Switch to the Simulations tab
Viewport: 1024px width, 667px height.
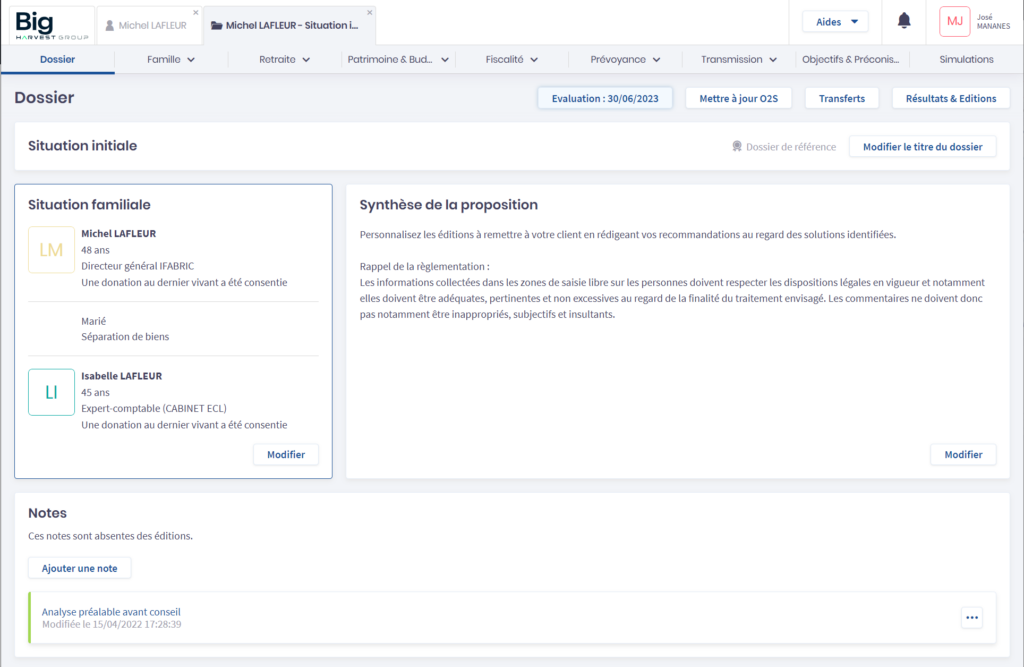(x=966, y=60)
